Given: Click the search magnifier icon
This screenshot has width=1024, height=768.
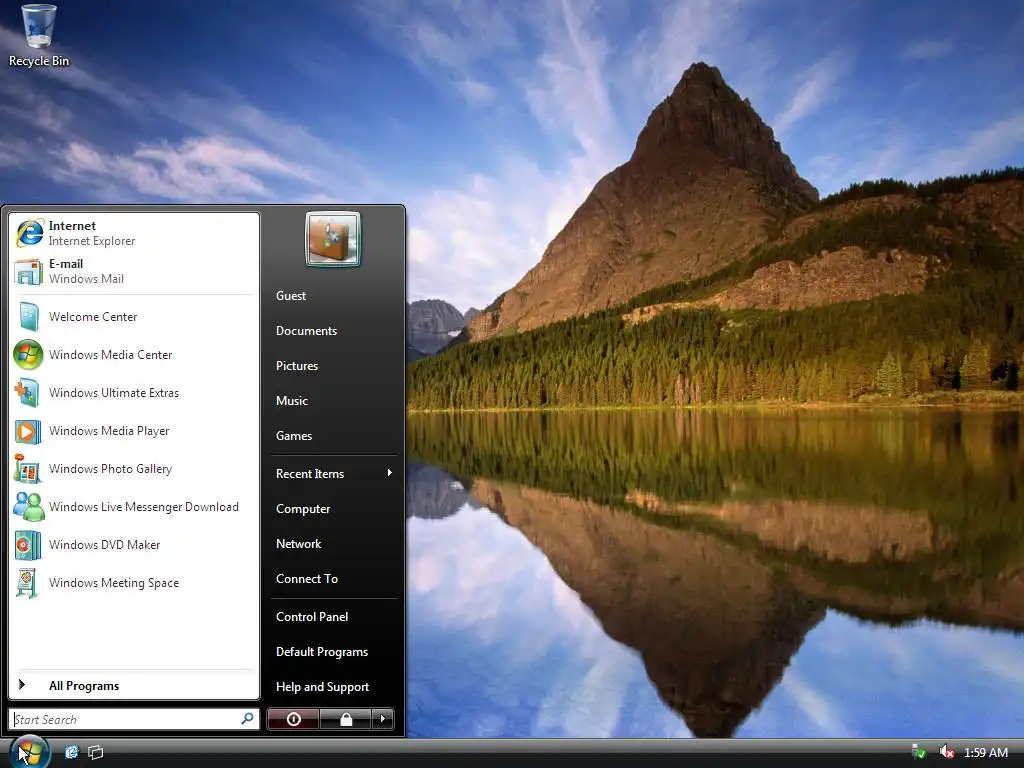Looking at the screenshot, I should point(248,718).
